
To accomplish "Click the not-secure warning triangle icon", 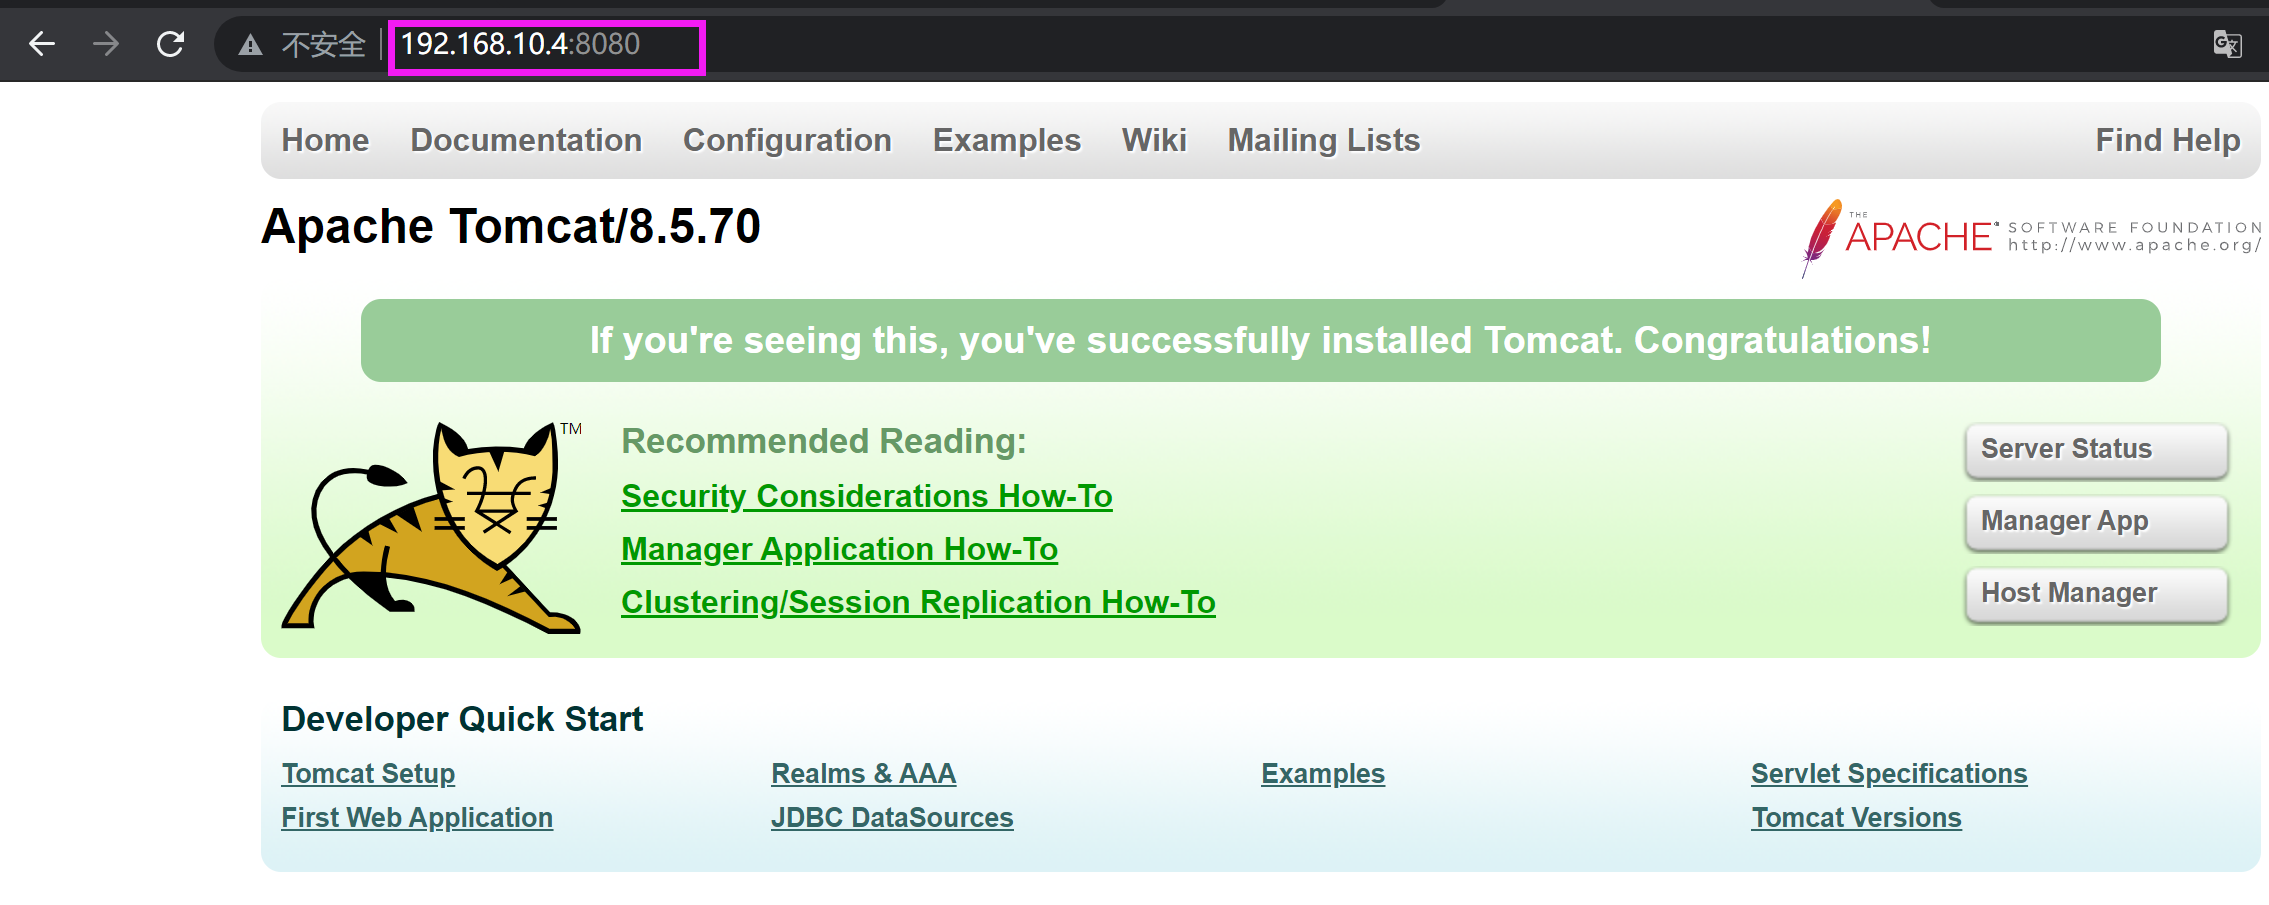I will 250,45.
